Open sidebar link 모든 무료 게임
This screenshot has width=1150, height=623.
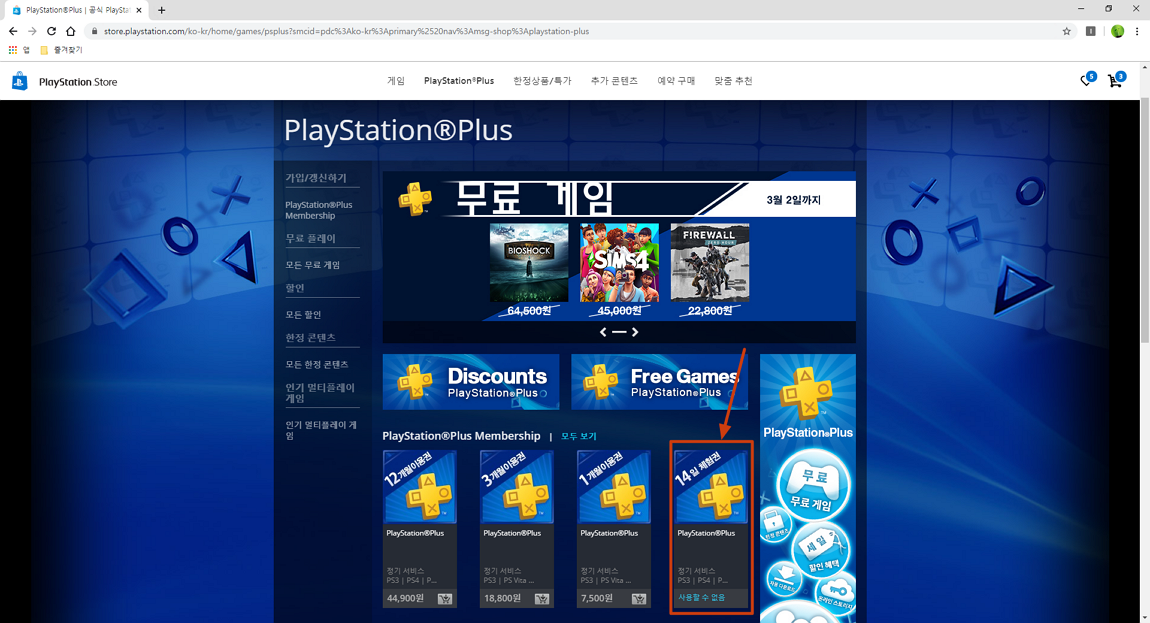[x=312, y=265]
